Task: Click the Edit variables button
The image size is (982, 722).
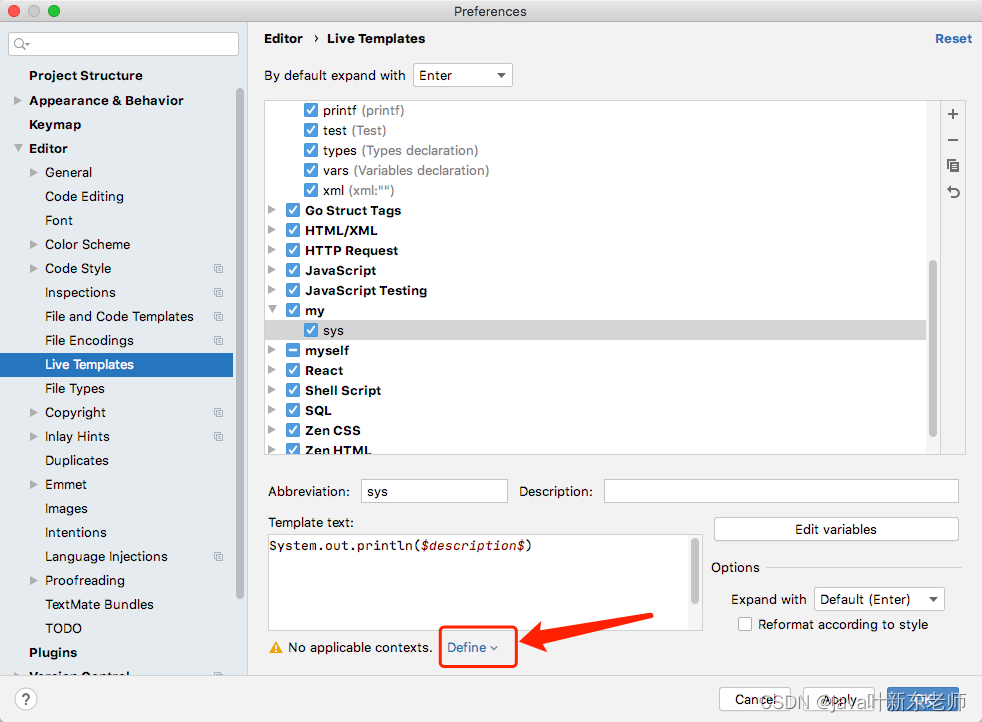Action: 836,529
